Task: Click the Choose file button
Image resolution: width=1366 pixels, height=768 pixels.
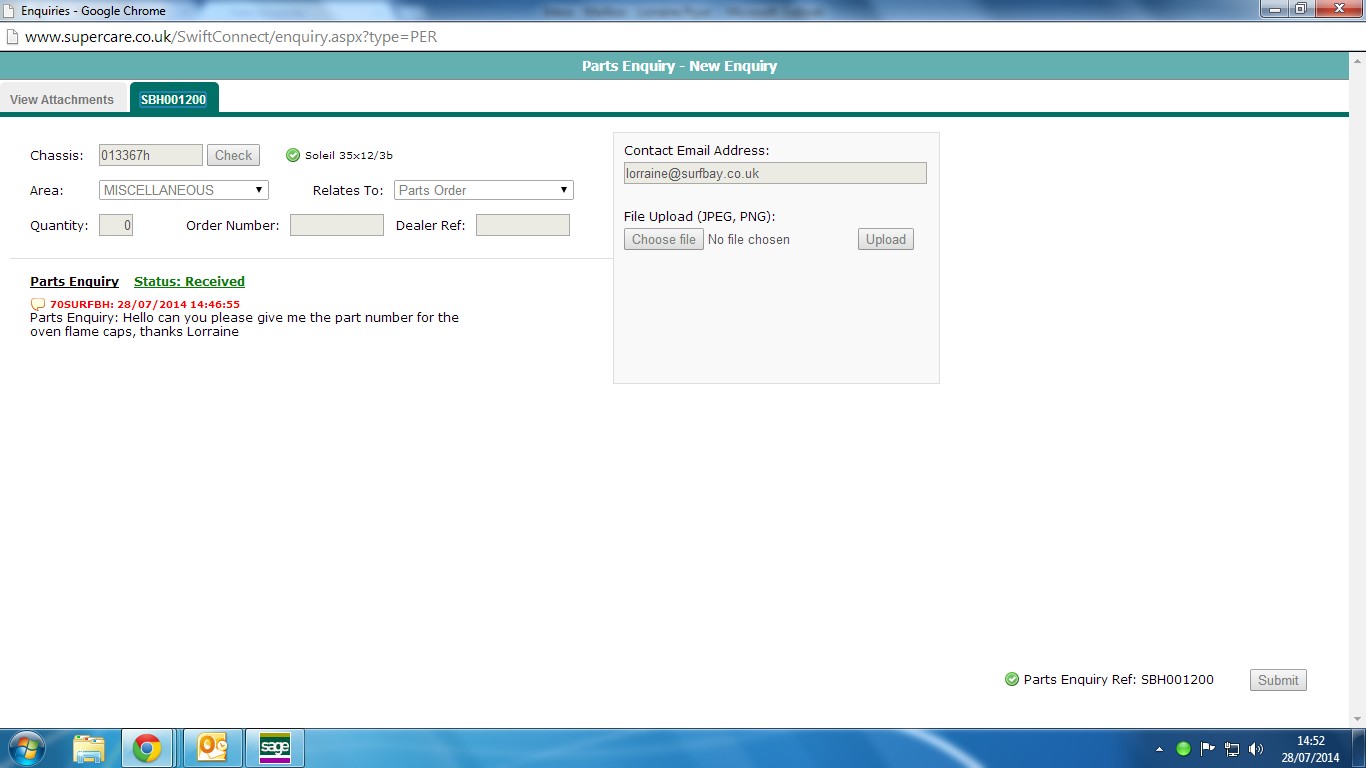Action: [x=664, y=239]
